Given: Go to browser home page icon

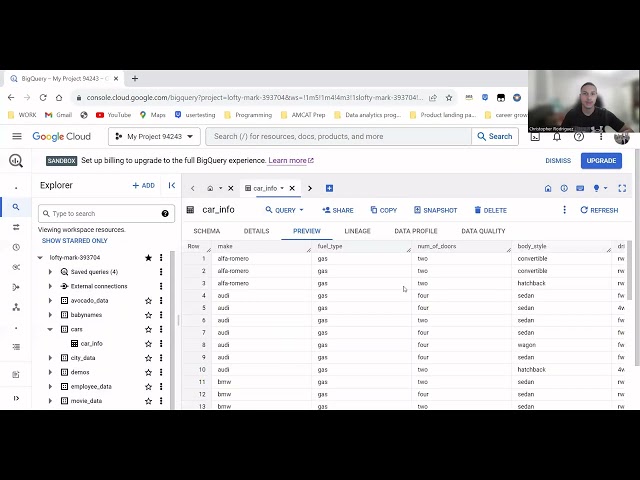Looking at the screenshot, I should click(x=59, y=98).
